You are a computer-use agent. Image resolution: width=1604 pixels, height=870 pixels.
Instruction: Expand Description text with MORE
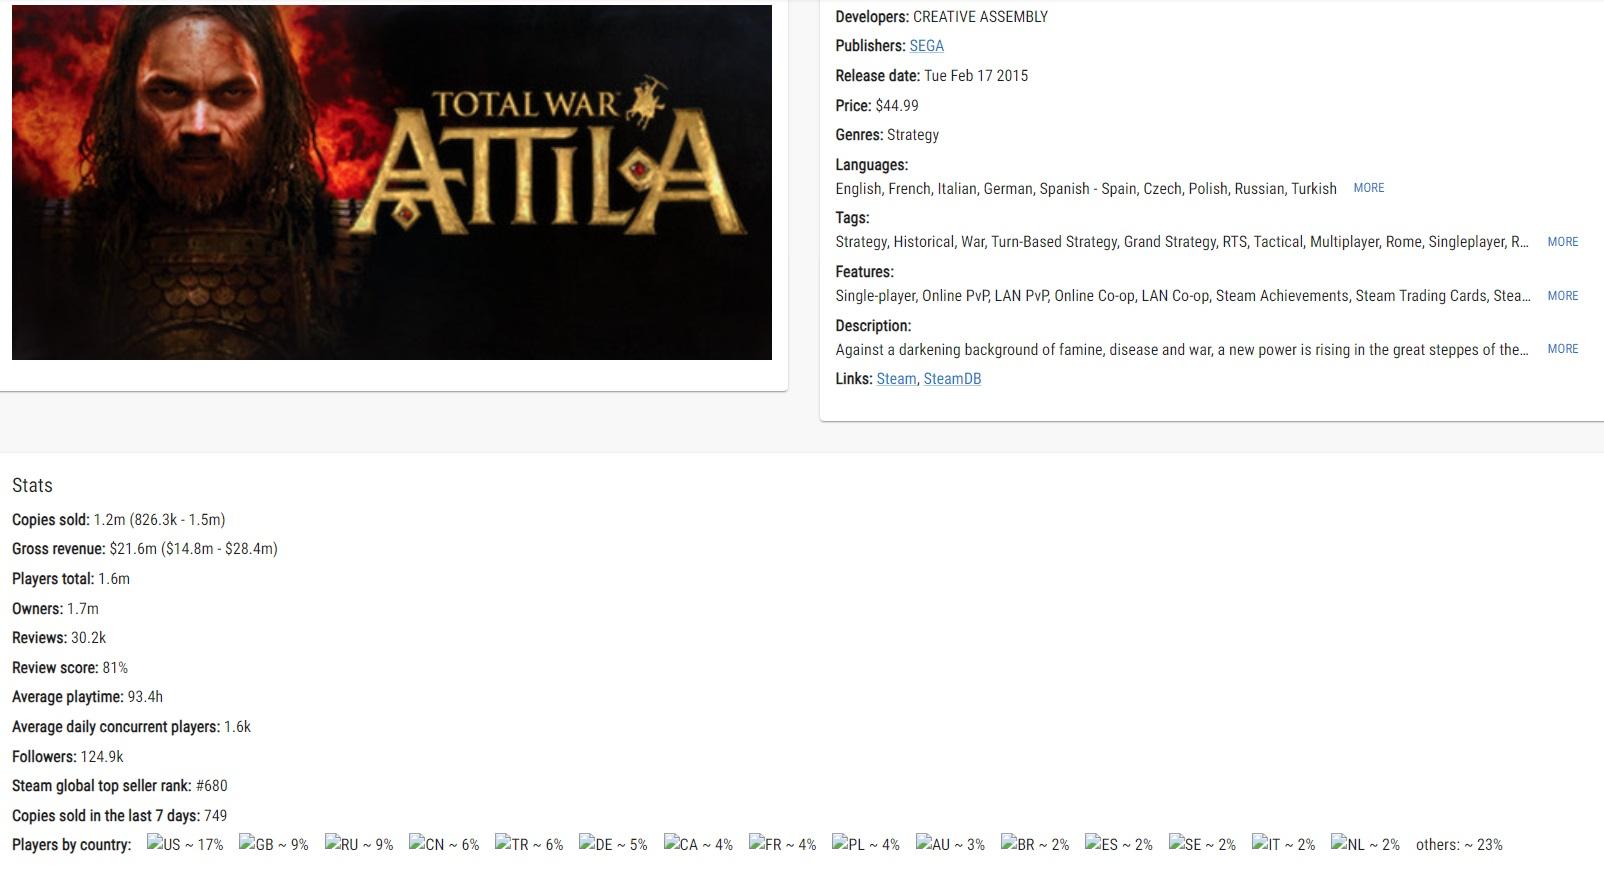tap(1563, 349)
